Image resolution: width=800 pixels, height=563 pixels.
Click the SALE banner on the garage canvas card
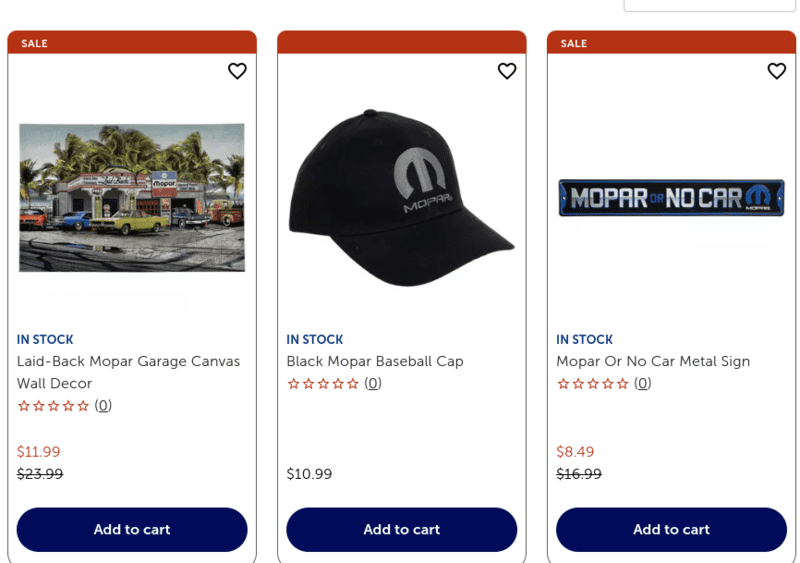(x=132, y=43)
